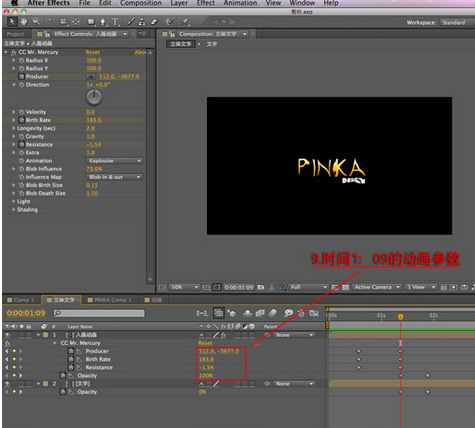Image resolution: width=475 pixels, height=428 pixels.
Task: Select the Hand tool
Action: click(x=24, y=22)
